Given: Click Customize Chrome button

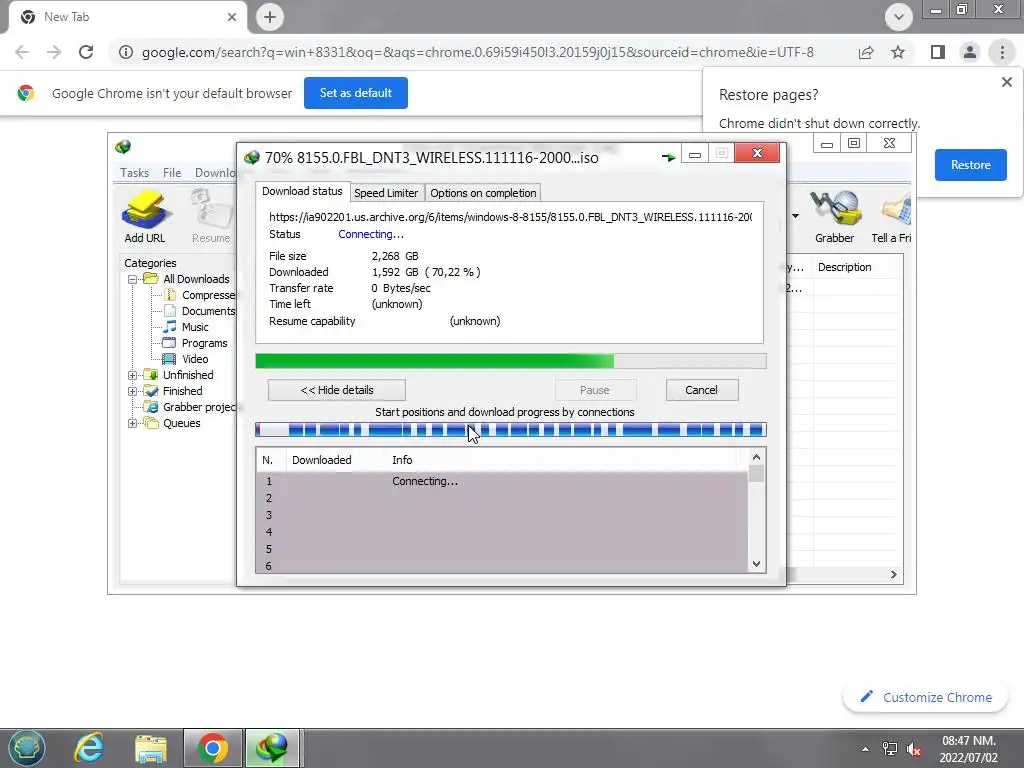Looking at the screenshot, I should pyautogui.click(x=925, y=697).
